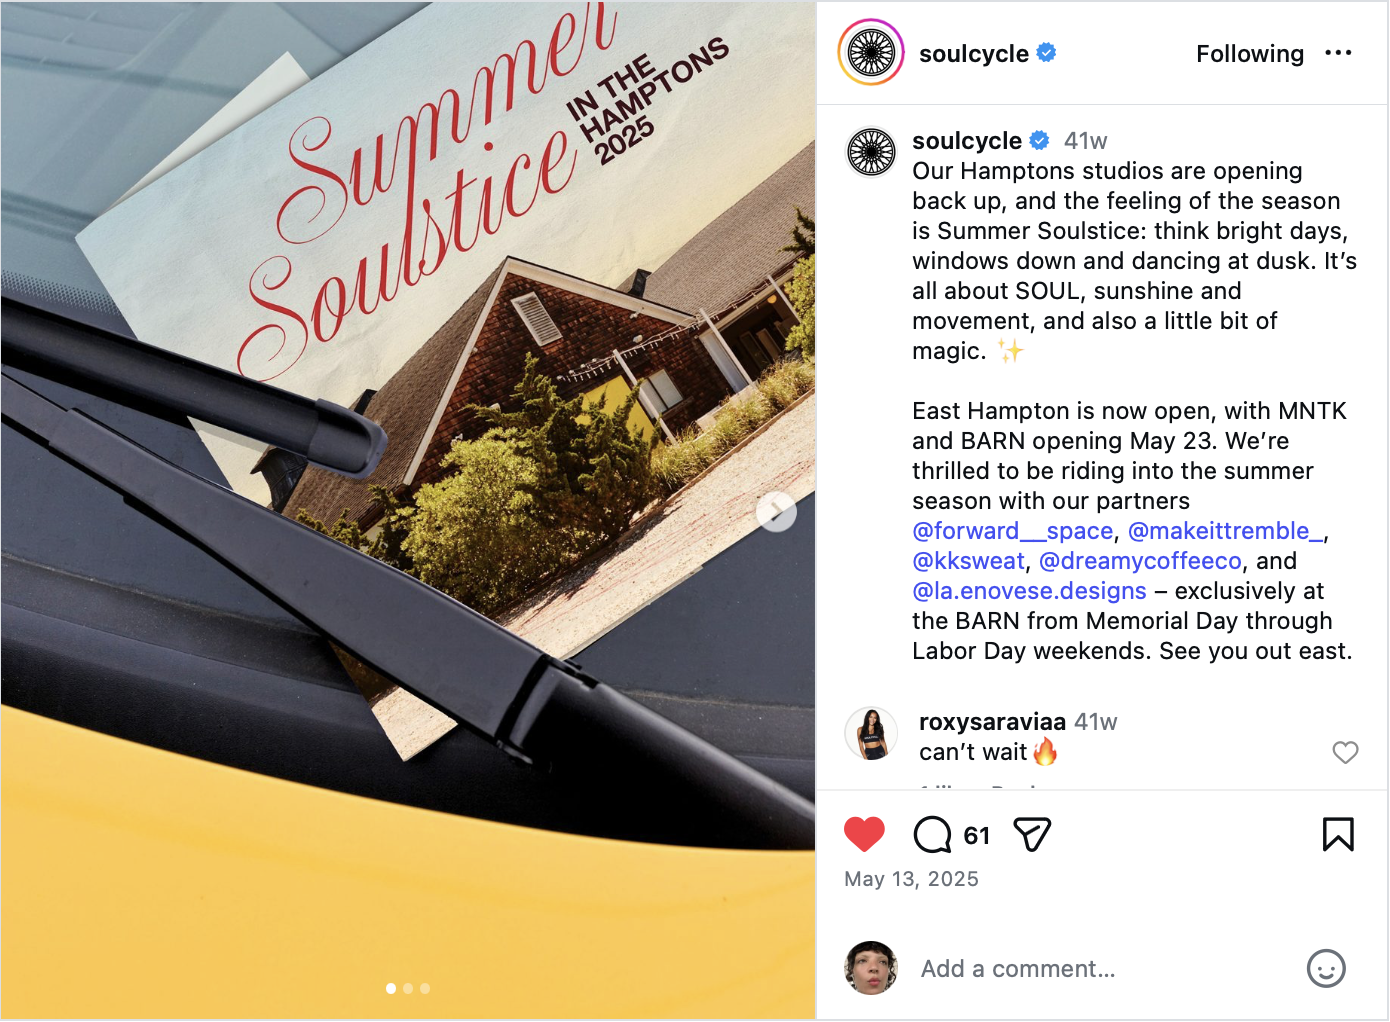This screenshot has height=1022, width=1390.
Task: Open comments via speech bubble icon
Action: point(932,834)
